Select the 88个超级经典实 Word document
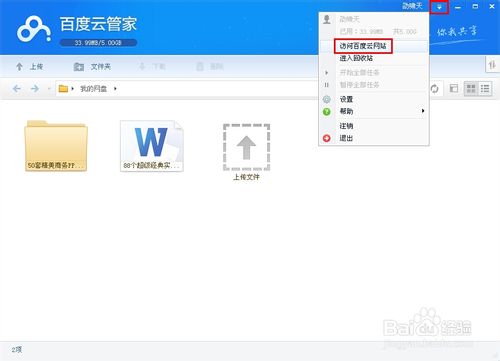Screen dimensions: 500x361 pos(152,146)
